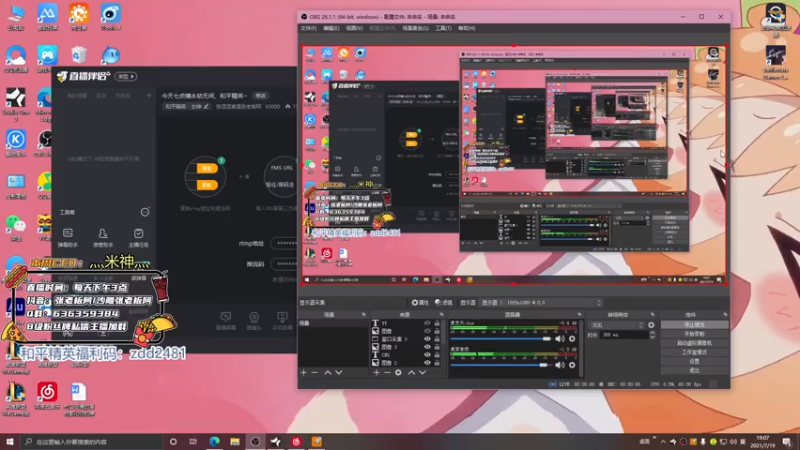Open 编辑(E) menu in OBS

[x=331, y=28]
